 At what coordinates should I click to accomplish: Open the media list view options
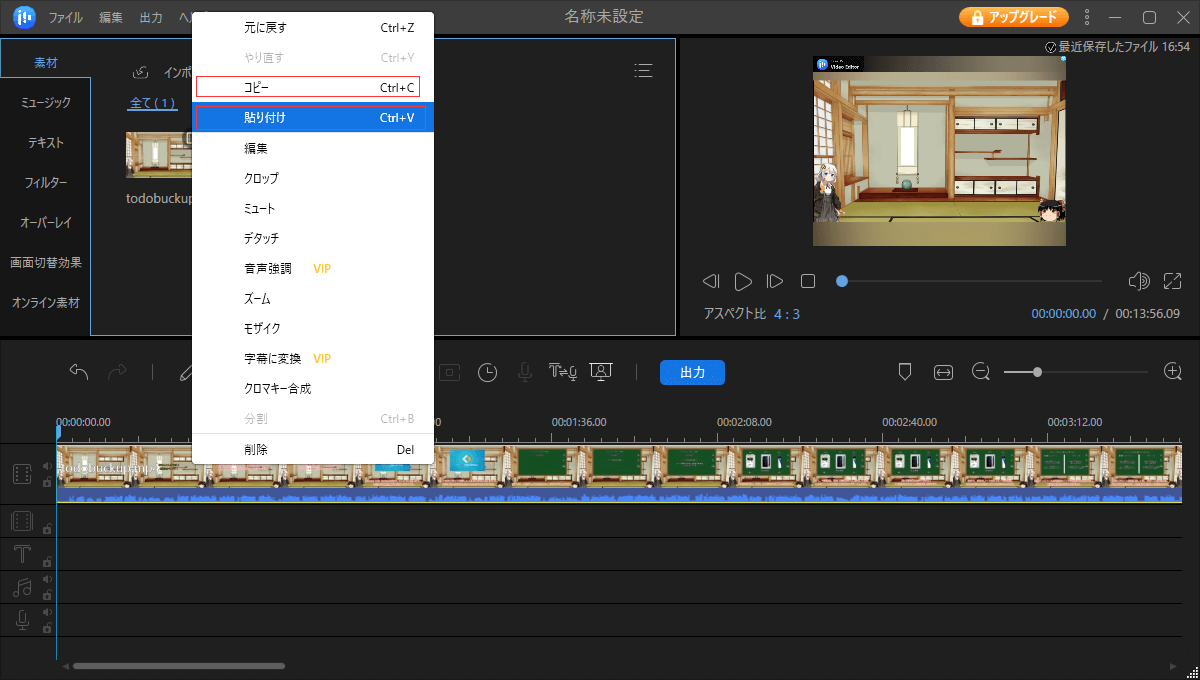coord(644,70)
